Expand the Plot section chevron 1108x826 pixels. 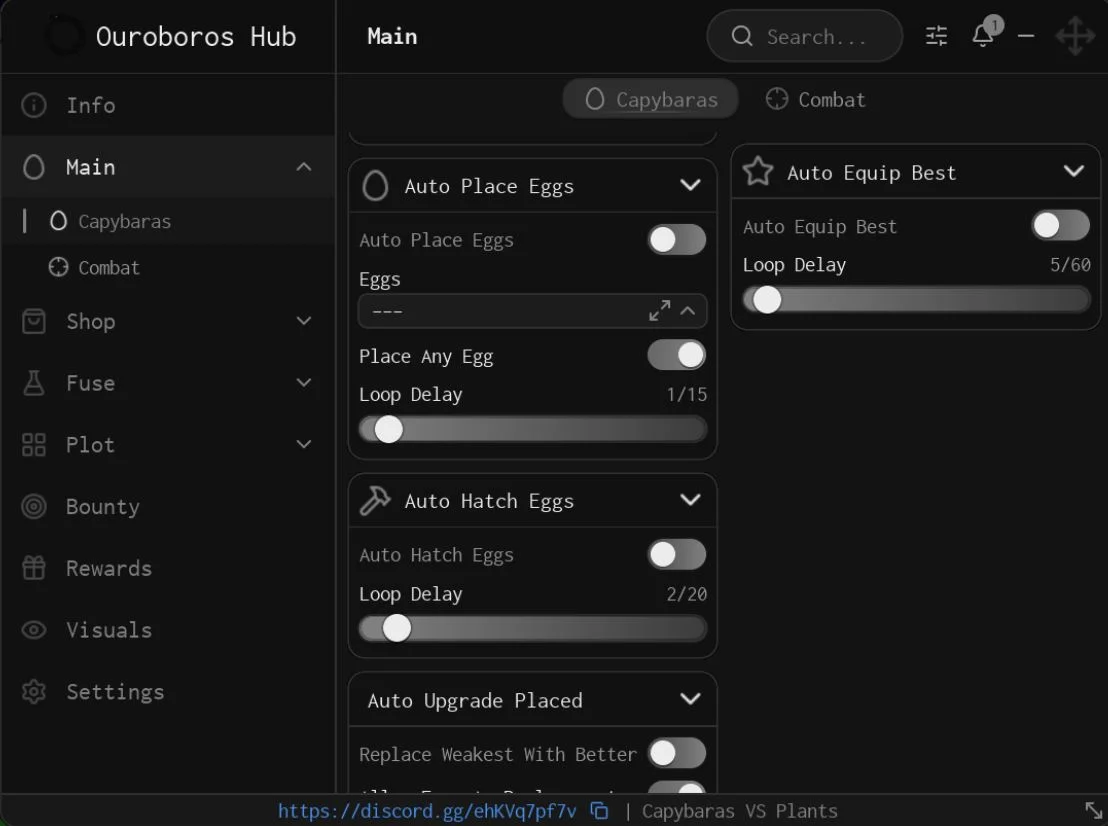(304, 444)
